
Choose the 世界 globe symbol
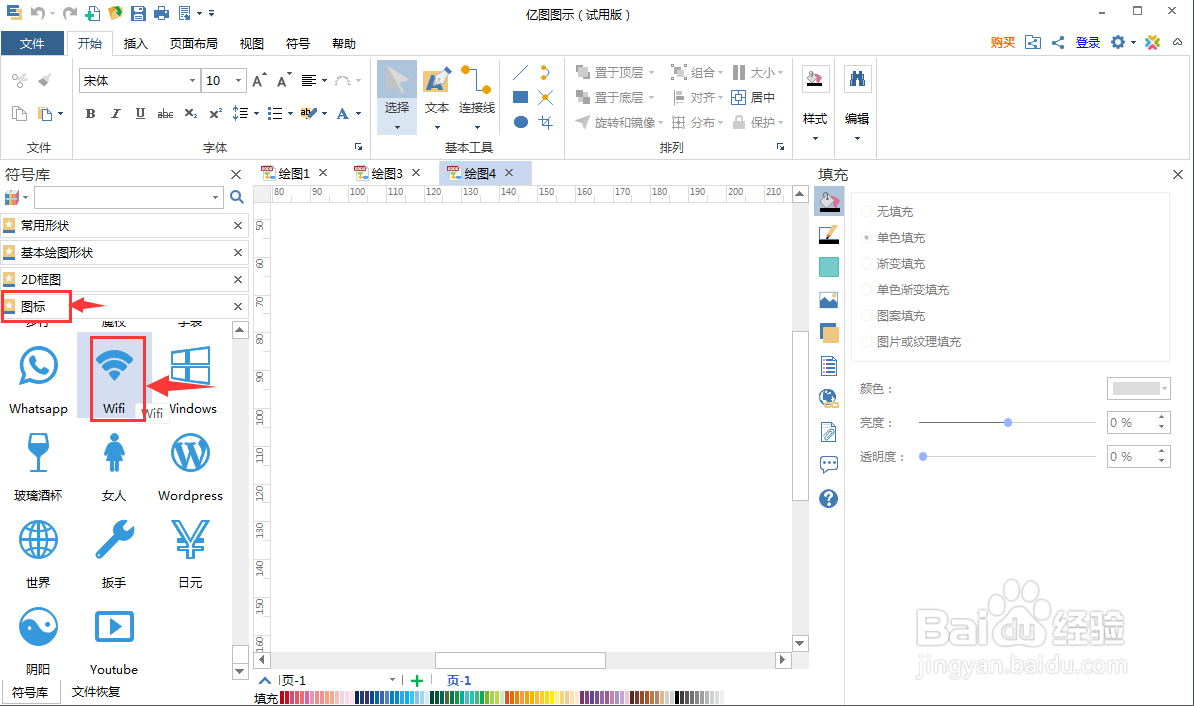[x=38, y=539]
